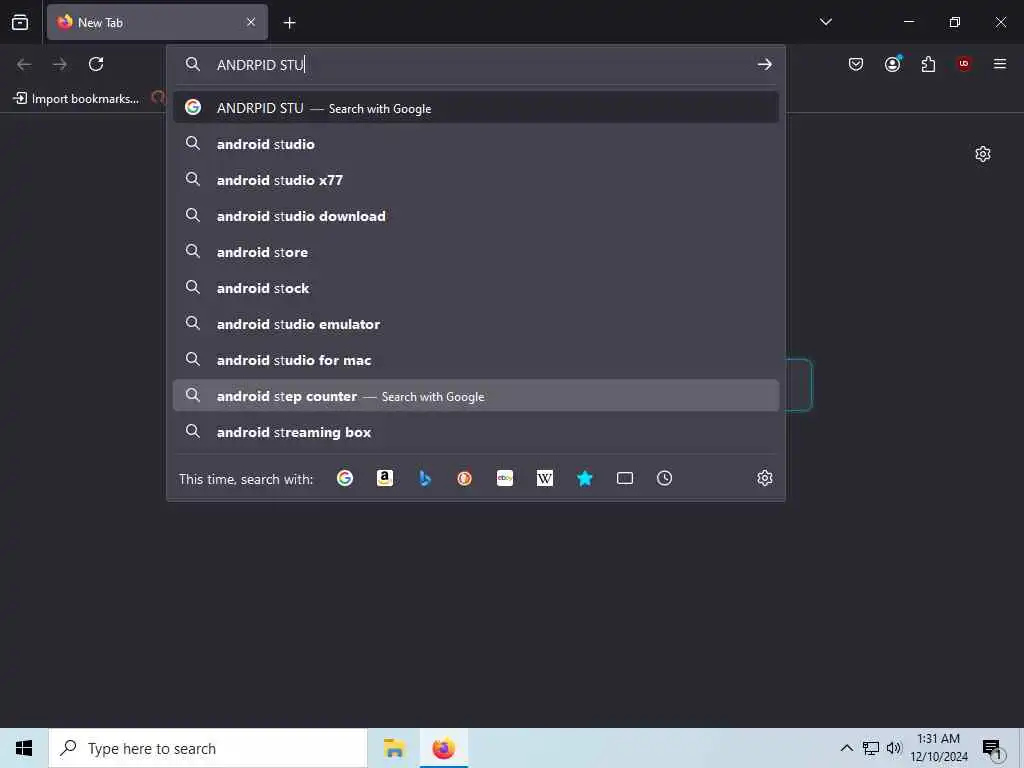Select 'ANDRPID STU — Search with Google' result

pos(475,108)
